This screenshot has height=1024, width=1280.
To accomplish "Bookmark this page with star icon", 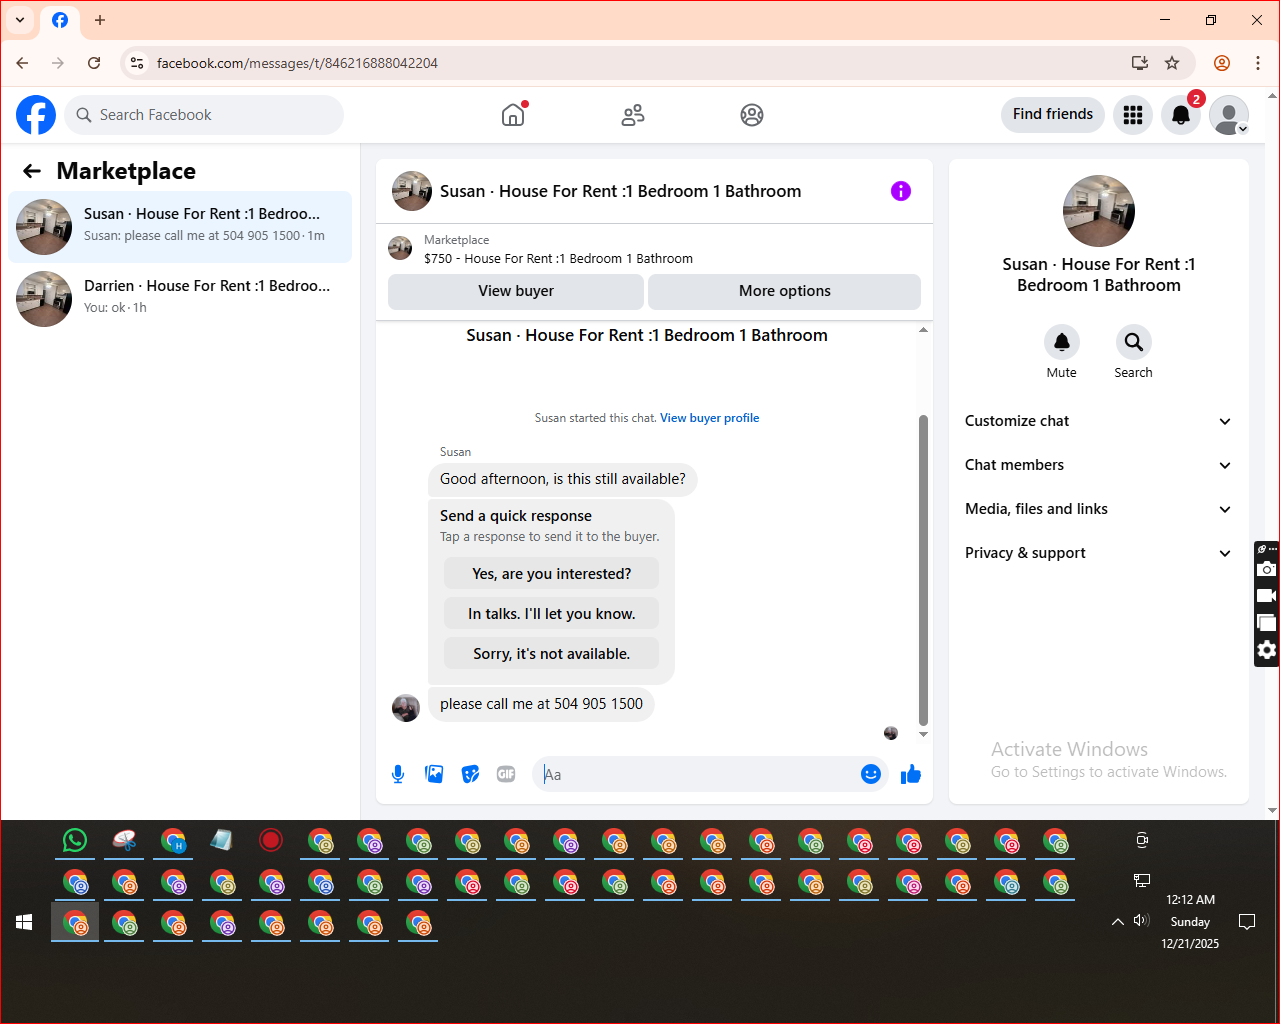I will [x=1172, y=63].
